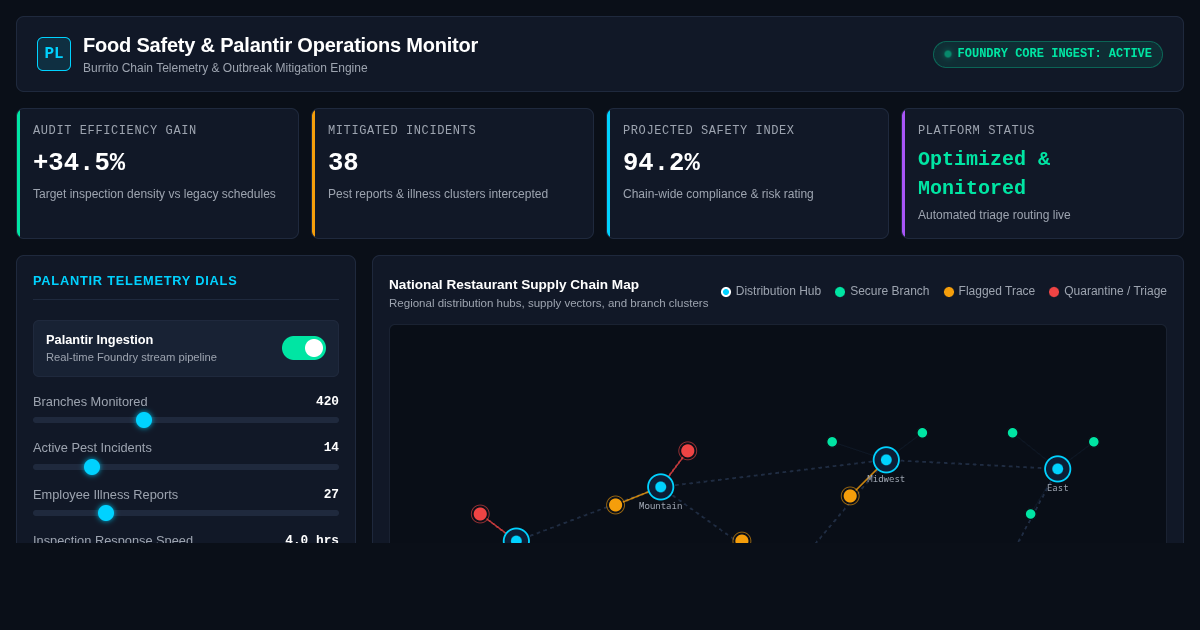Click the Branches Monitored value 420

click(x=327, y=401)
